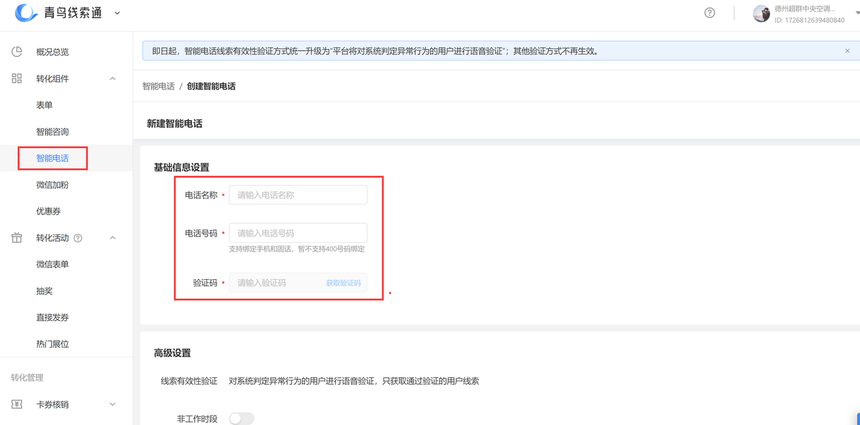Open 概况总览 in the sidebar
860x425 pixels.
(x=53, y=52)
